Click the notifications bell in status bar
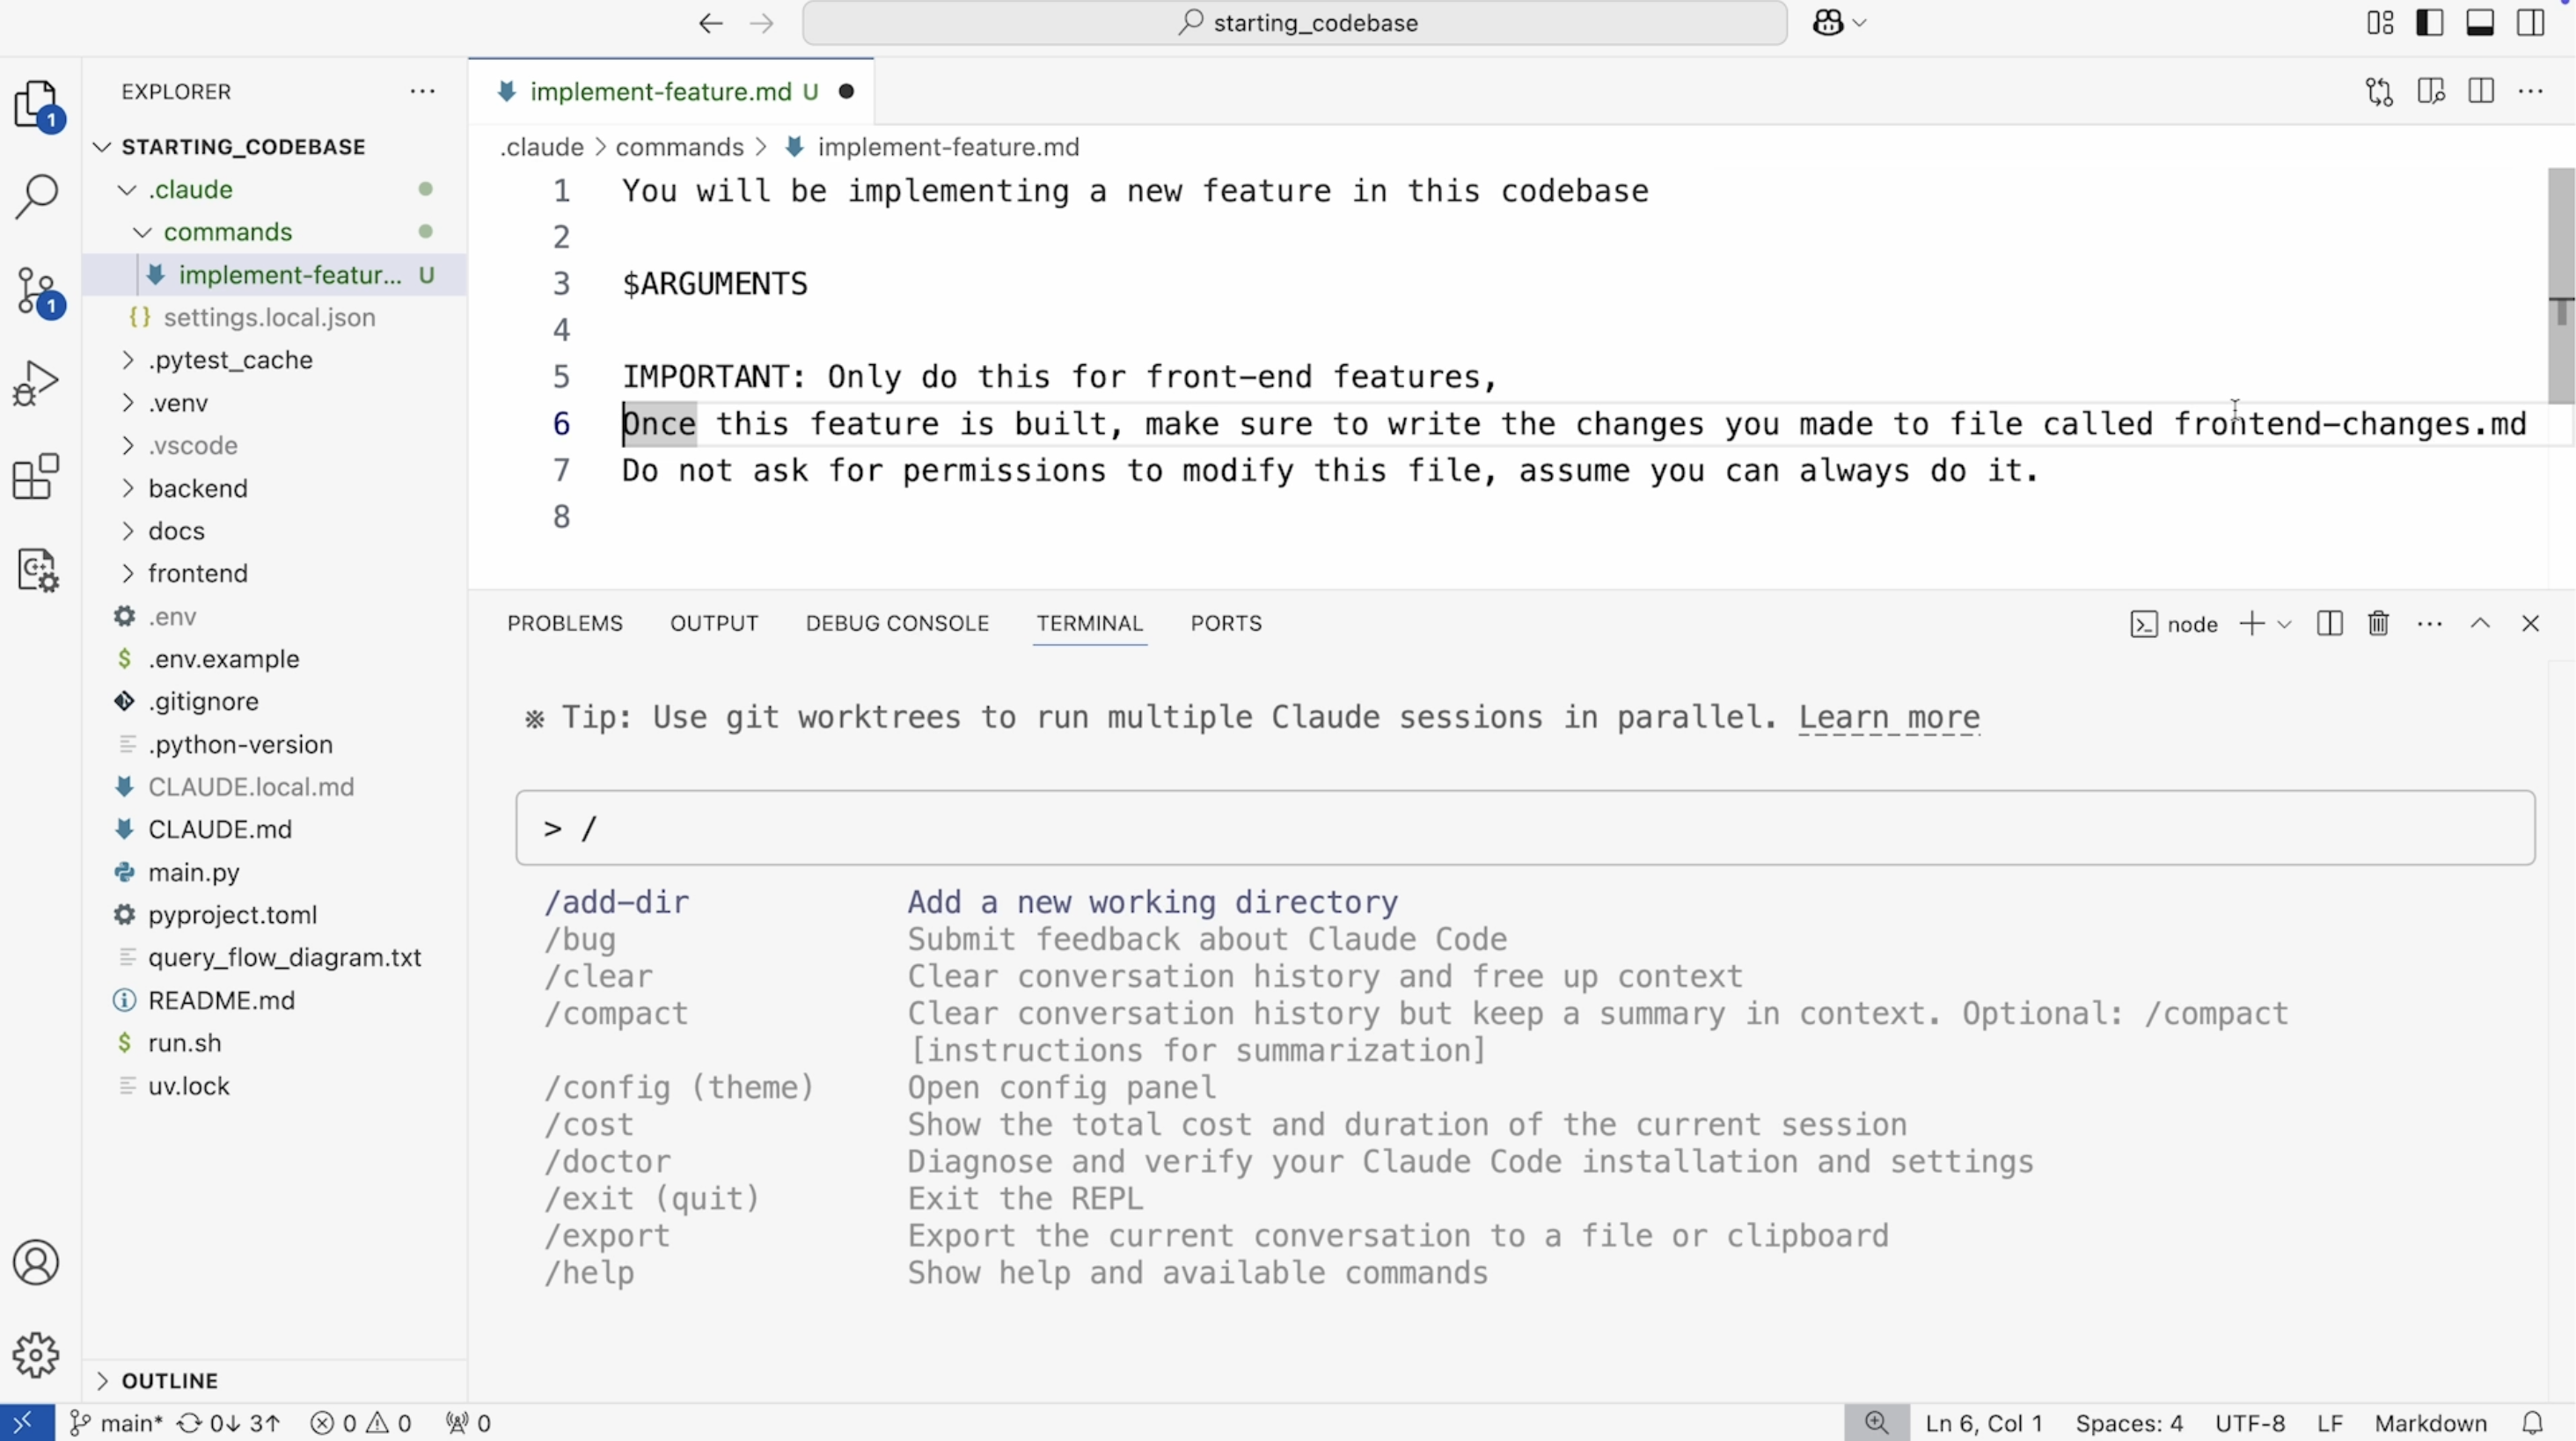This screenshot has height=1441, width=2576. pyautogui.click(x=2532, y=1423)
